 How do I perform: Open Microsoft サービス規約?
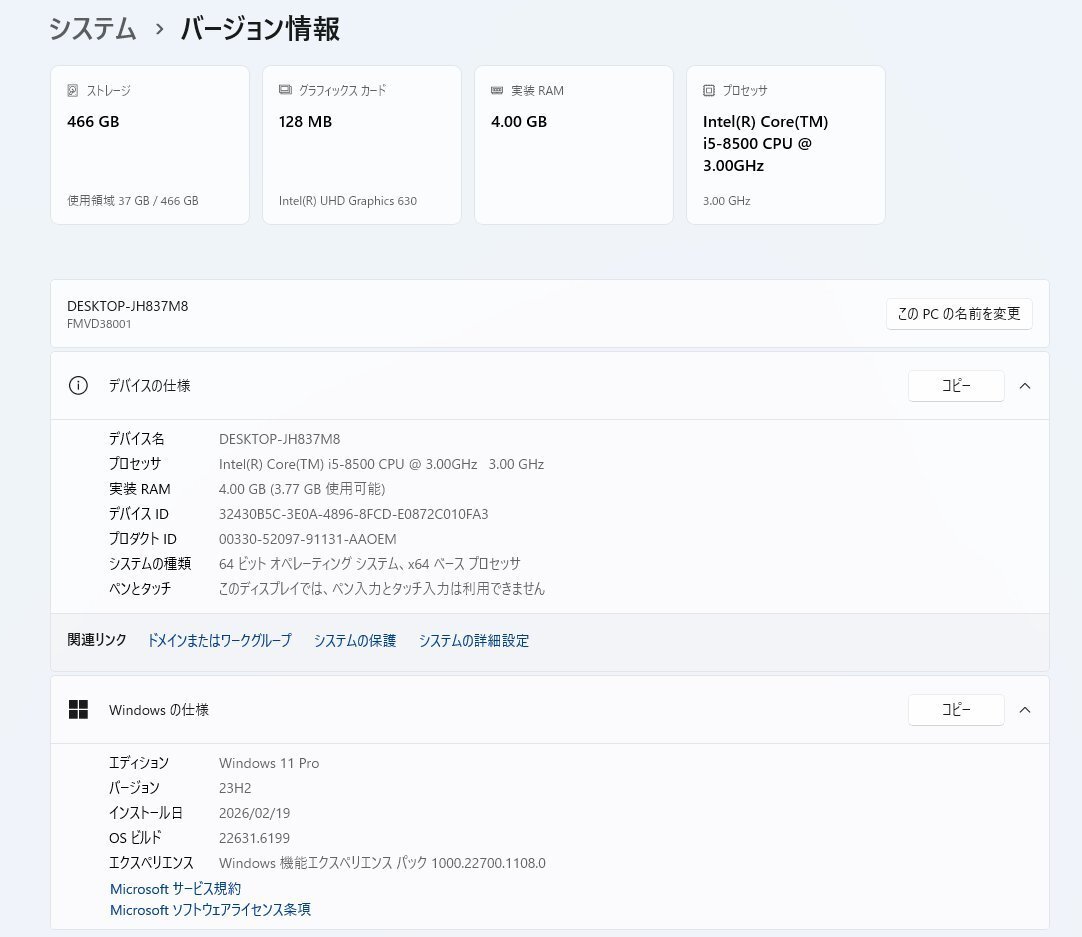(x=174, y=888)
